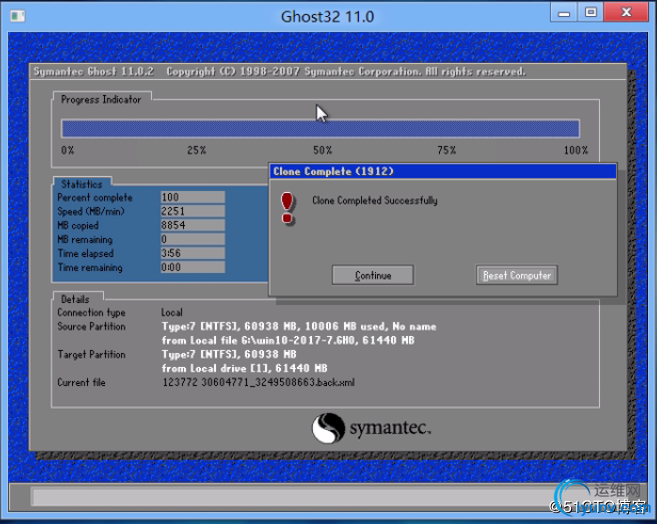
Task: Click the Statistics panel label
Action: [82, 184]
